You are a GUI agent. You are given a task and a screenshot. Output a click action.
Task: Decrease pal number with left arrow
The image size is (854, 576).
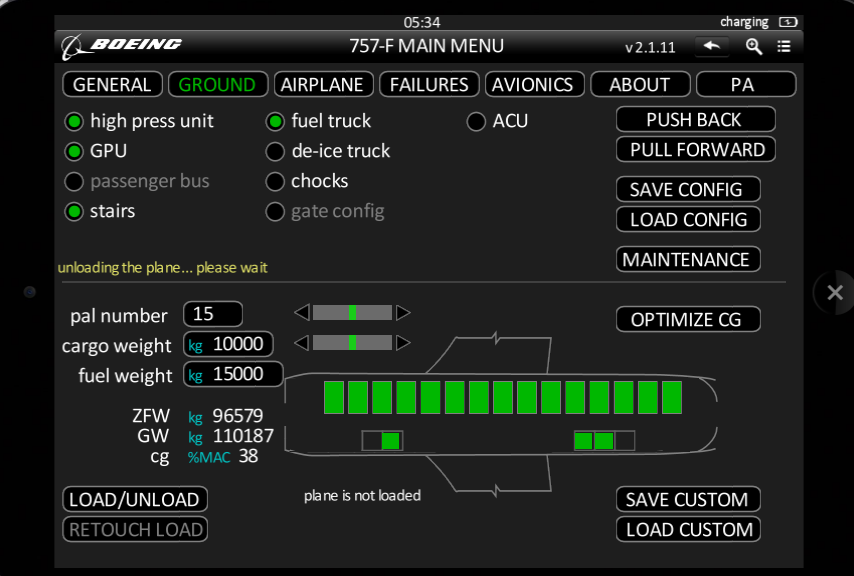pyautogui.click(x=302, y=312)
